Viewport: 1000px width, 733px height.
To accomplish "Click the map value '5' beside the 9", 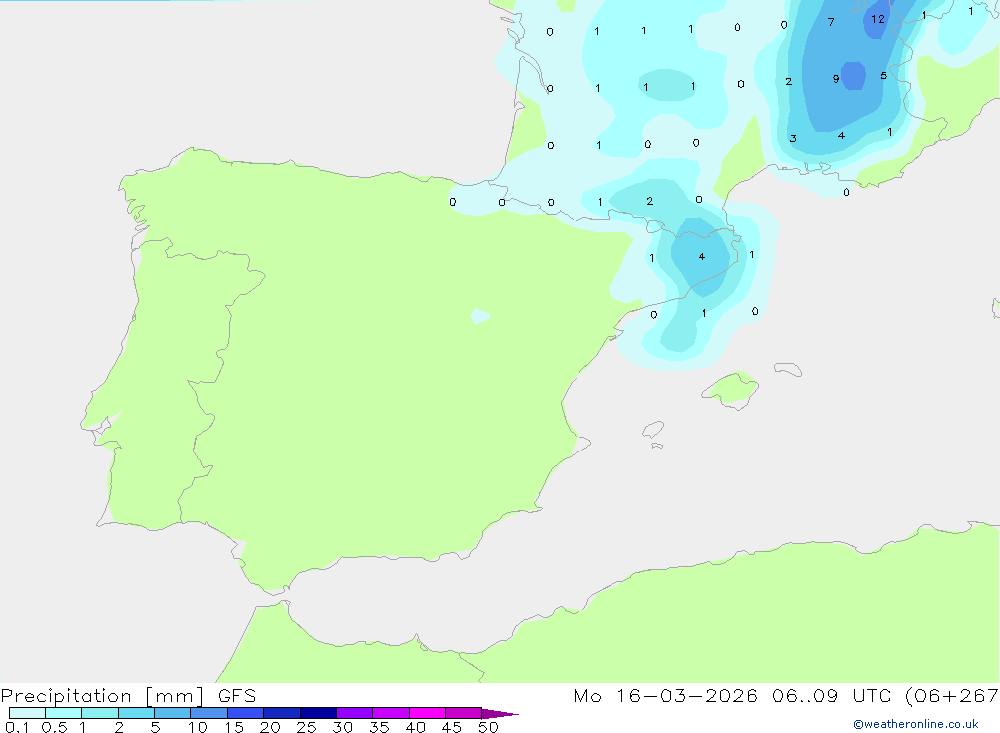I will pos(883,76).
